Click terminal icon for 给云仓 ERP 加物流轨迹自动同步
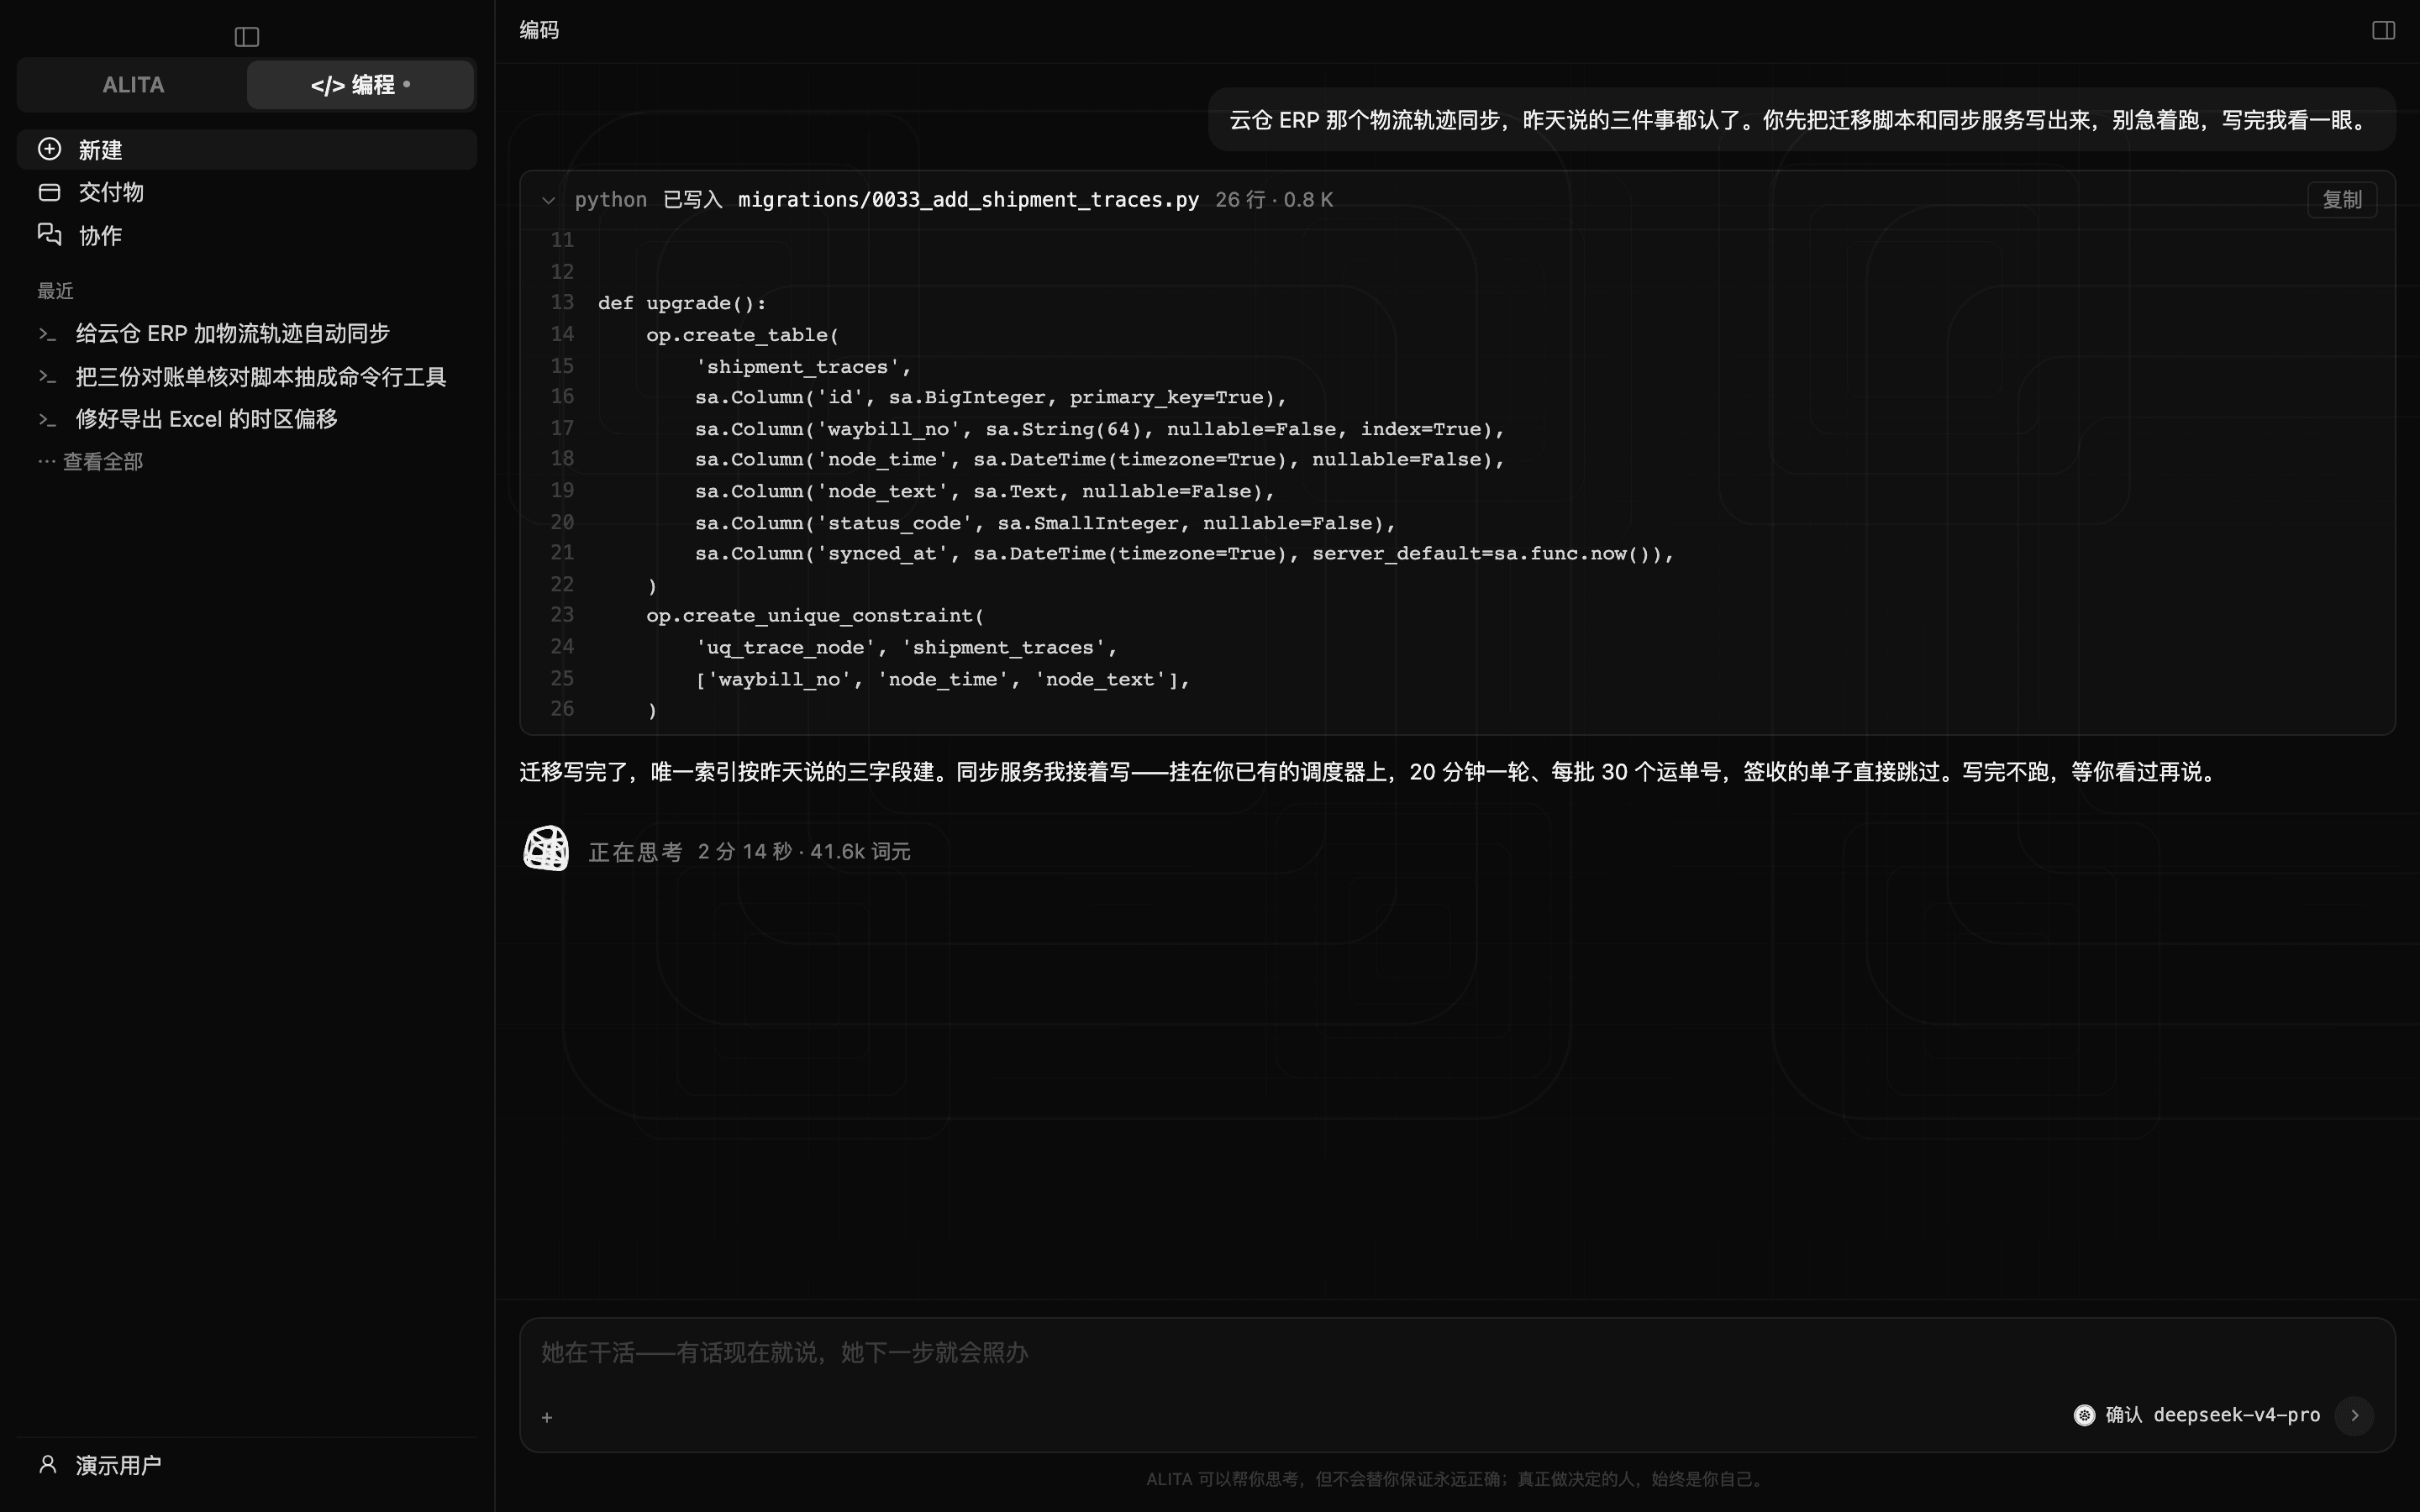Screen dimensions: 2420x1512 tap(47, 334)
